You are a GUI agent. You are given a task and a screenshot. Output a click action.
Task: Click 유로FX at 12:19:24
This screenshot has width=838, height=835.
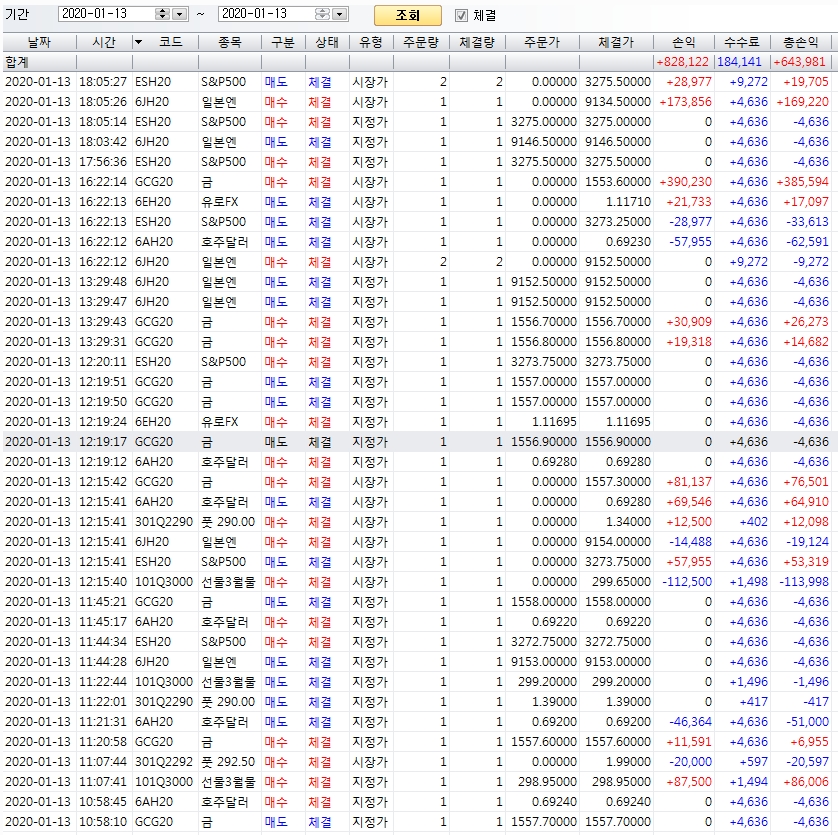coord(220,422)
